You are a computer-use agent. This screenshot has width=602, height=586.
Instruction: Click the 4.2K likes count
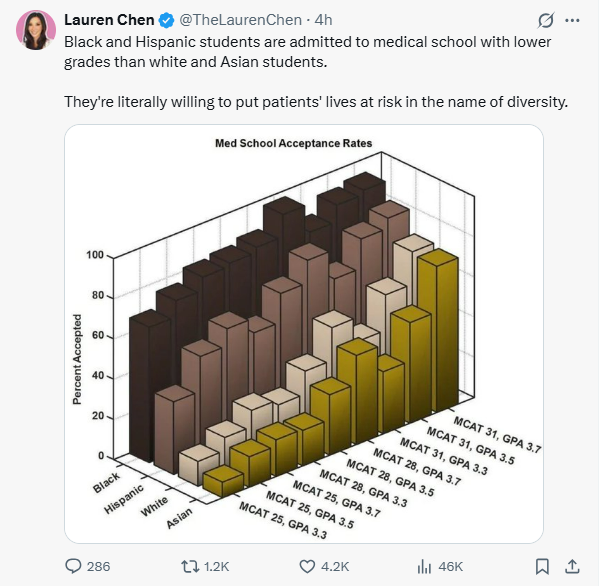click(335, 566)
